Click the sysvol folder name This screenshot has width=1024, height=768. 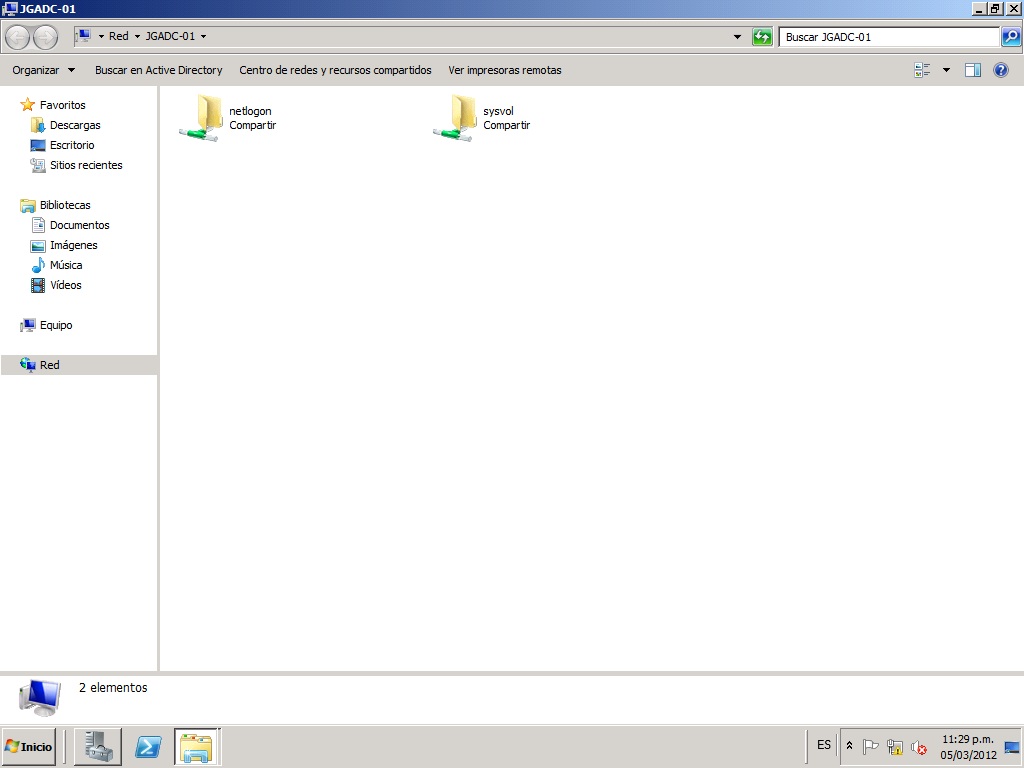(x=498, y=111)
